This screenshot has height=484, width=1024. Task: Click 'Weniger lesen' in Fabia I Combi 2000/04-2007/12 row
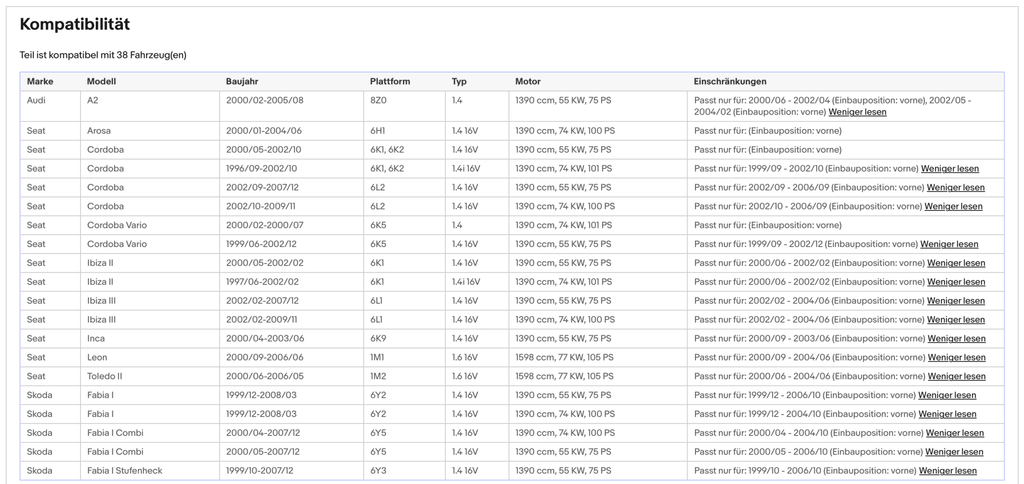[955, 433]
